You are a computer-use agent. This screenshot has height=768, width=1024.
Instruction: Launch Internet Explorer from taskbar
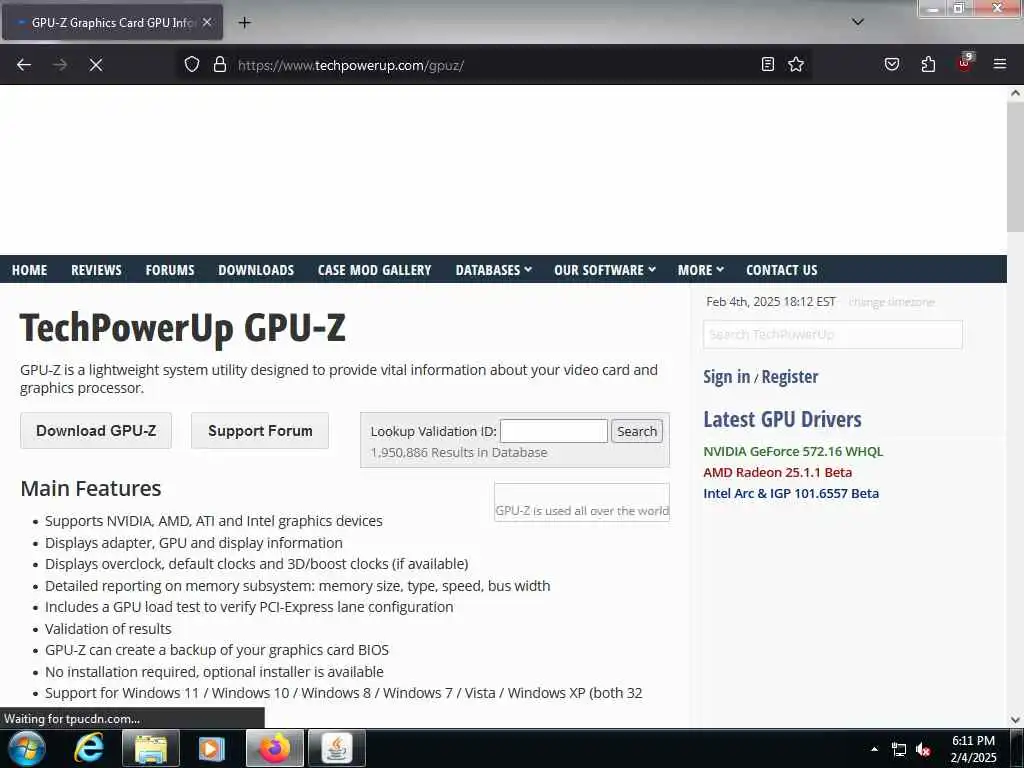click(88, 748)
